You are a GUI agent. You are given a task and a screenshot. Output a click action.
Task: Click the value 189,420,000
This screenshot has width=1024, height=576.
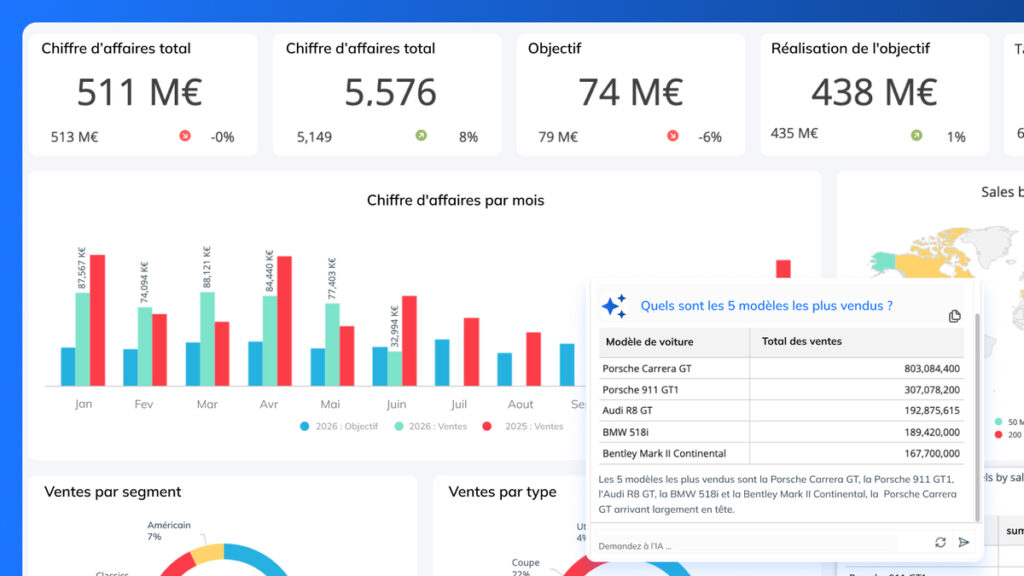click(x=932, y=432)
